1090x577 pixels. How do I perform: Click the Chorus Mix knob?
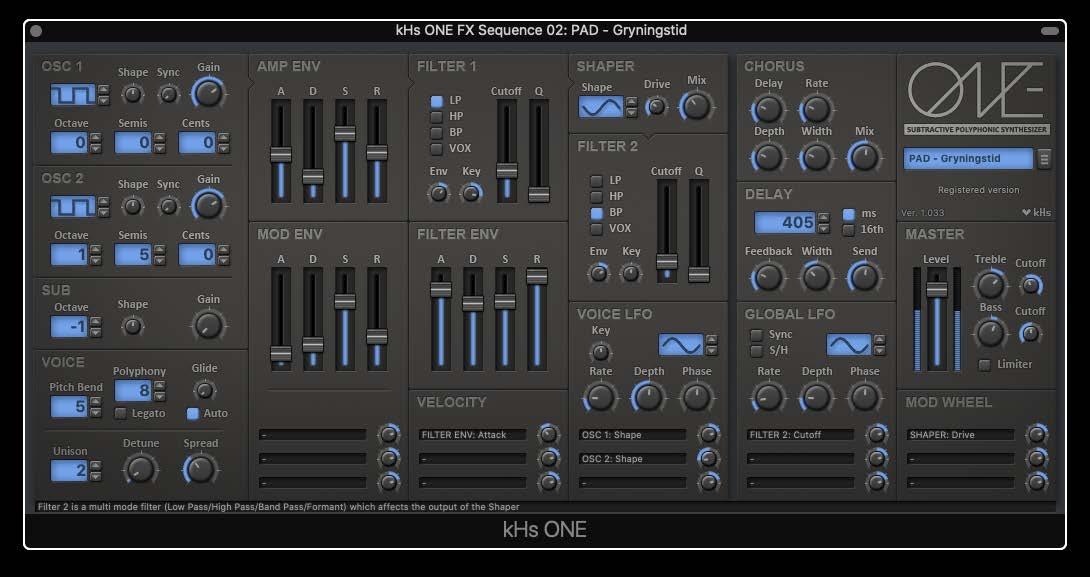tap(864, 157)
